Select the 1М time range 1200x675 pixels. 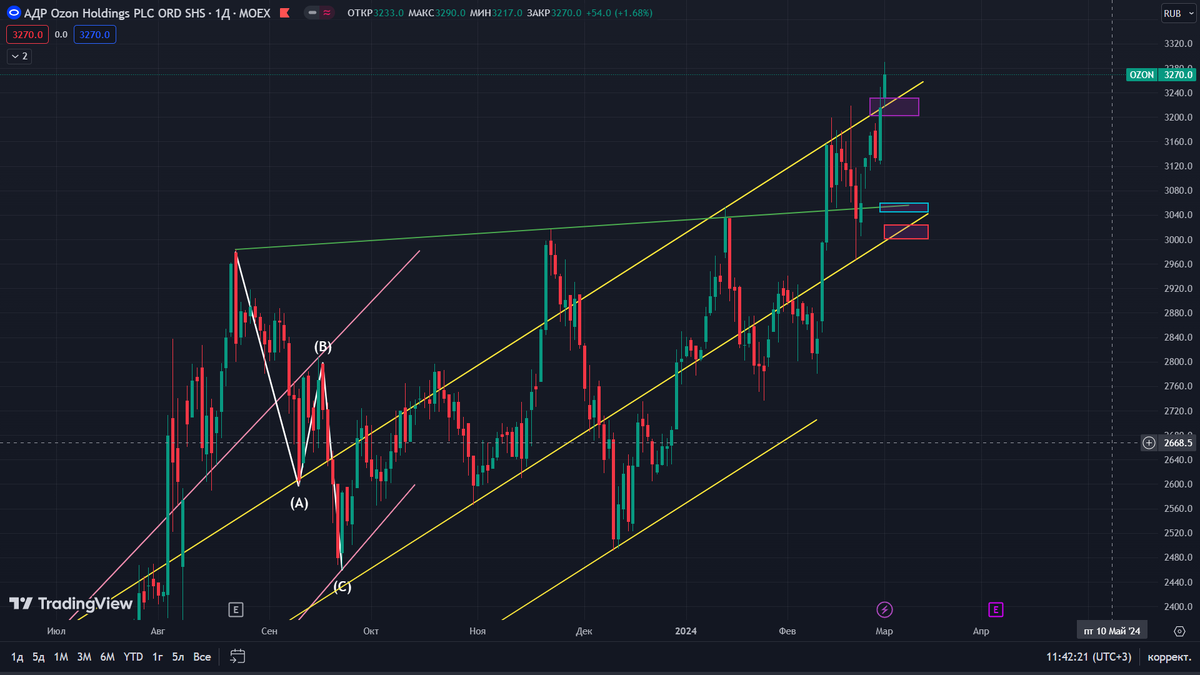click(x=61, y=657)
